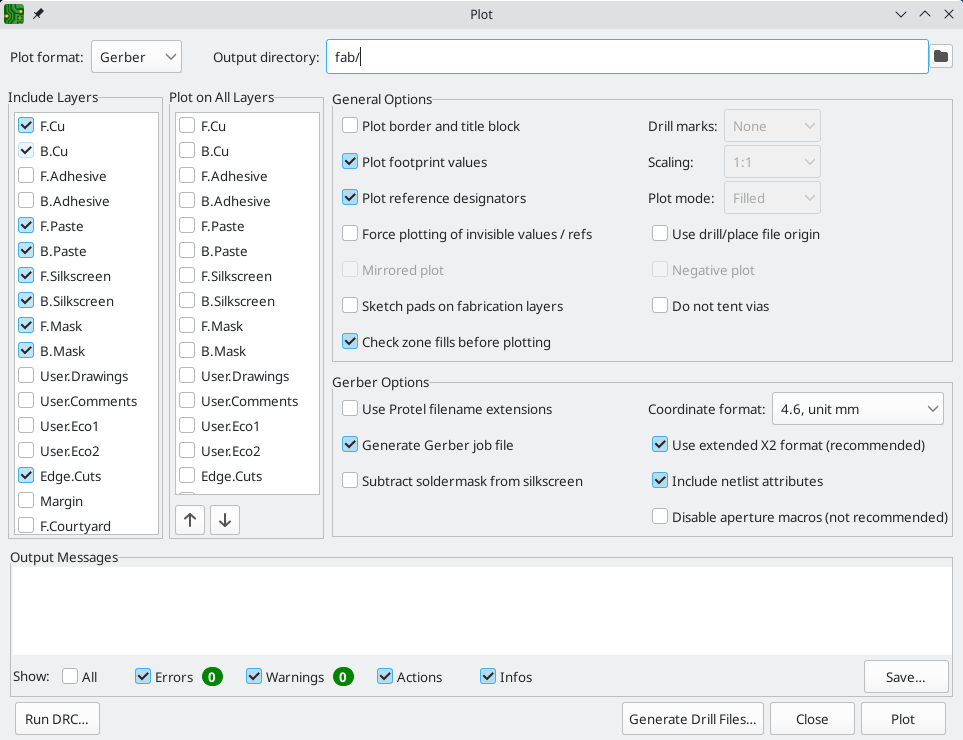Enable Subtract soldermask from silkscreen
The height and width of the screenshot is (740, 963).
point(350,481)
